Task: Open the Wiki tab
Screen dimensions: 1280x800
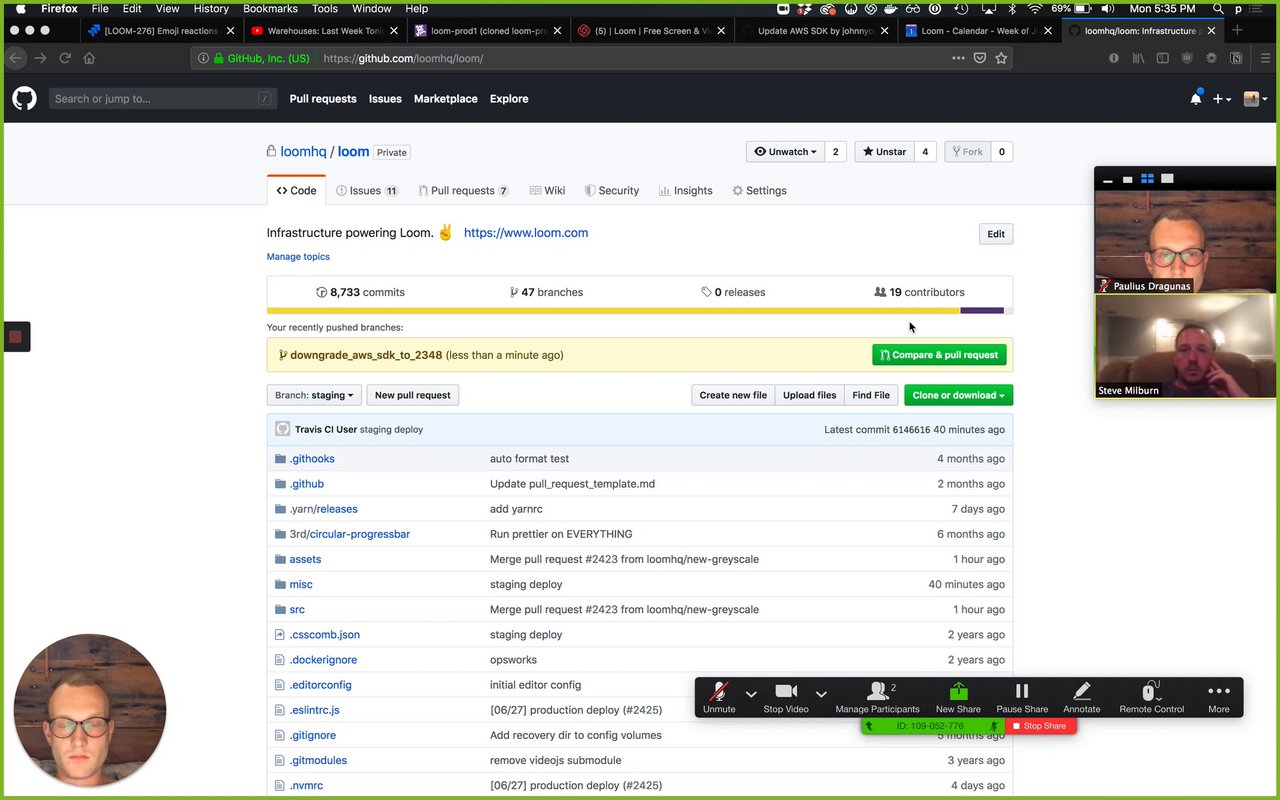Action: (547, 191)
